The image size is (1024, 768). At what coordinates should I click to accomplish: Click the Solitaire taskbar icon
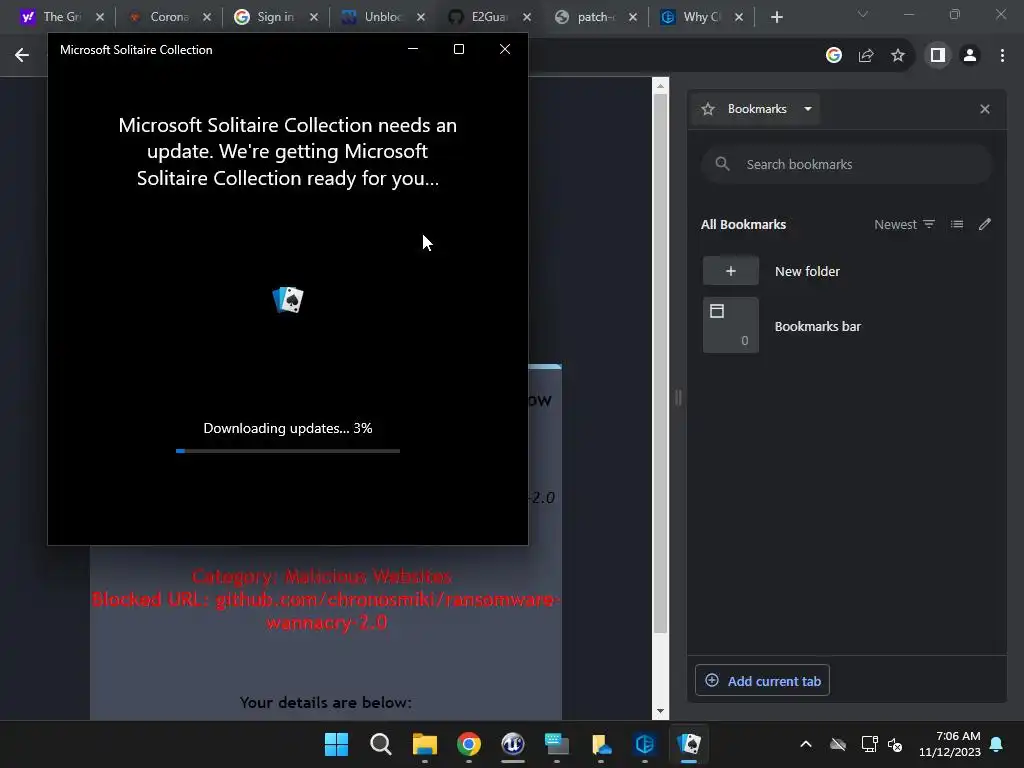click(689, 744)
